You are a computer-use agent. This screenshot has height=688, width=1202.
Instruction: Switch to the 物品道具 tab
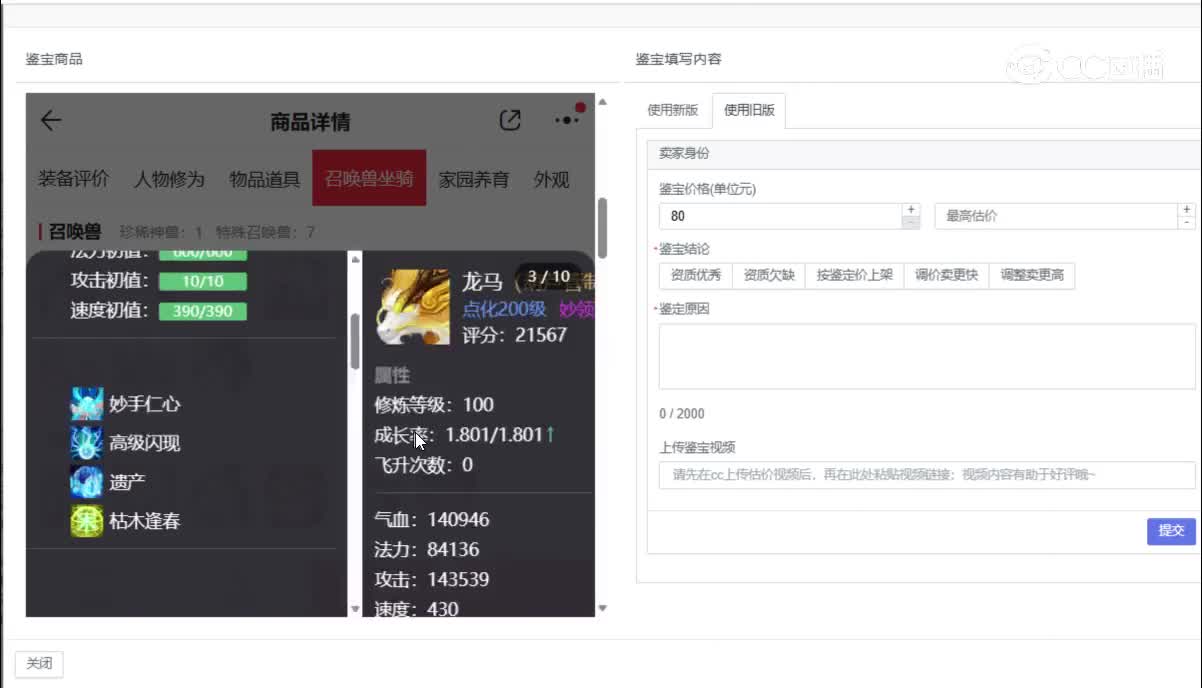[x=265, y=179]
